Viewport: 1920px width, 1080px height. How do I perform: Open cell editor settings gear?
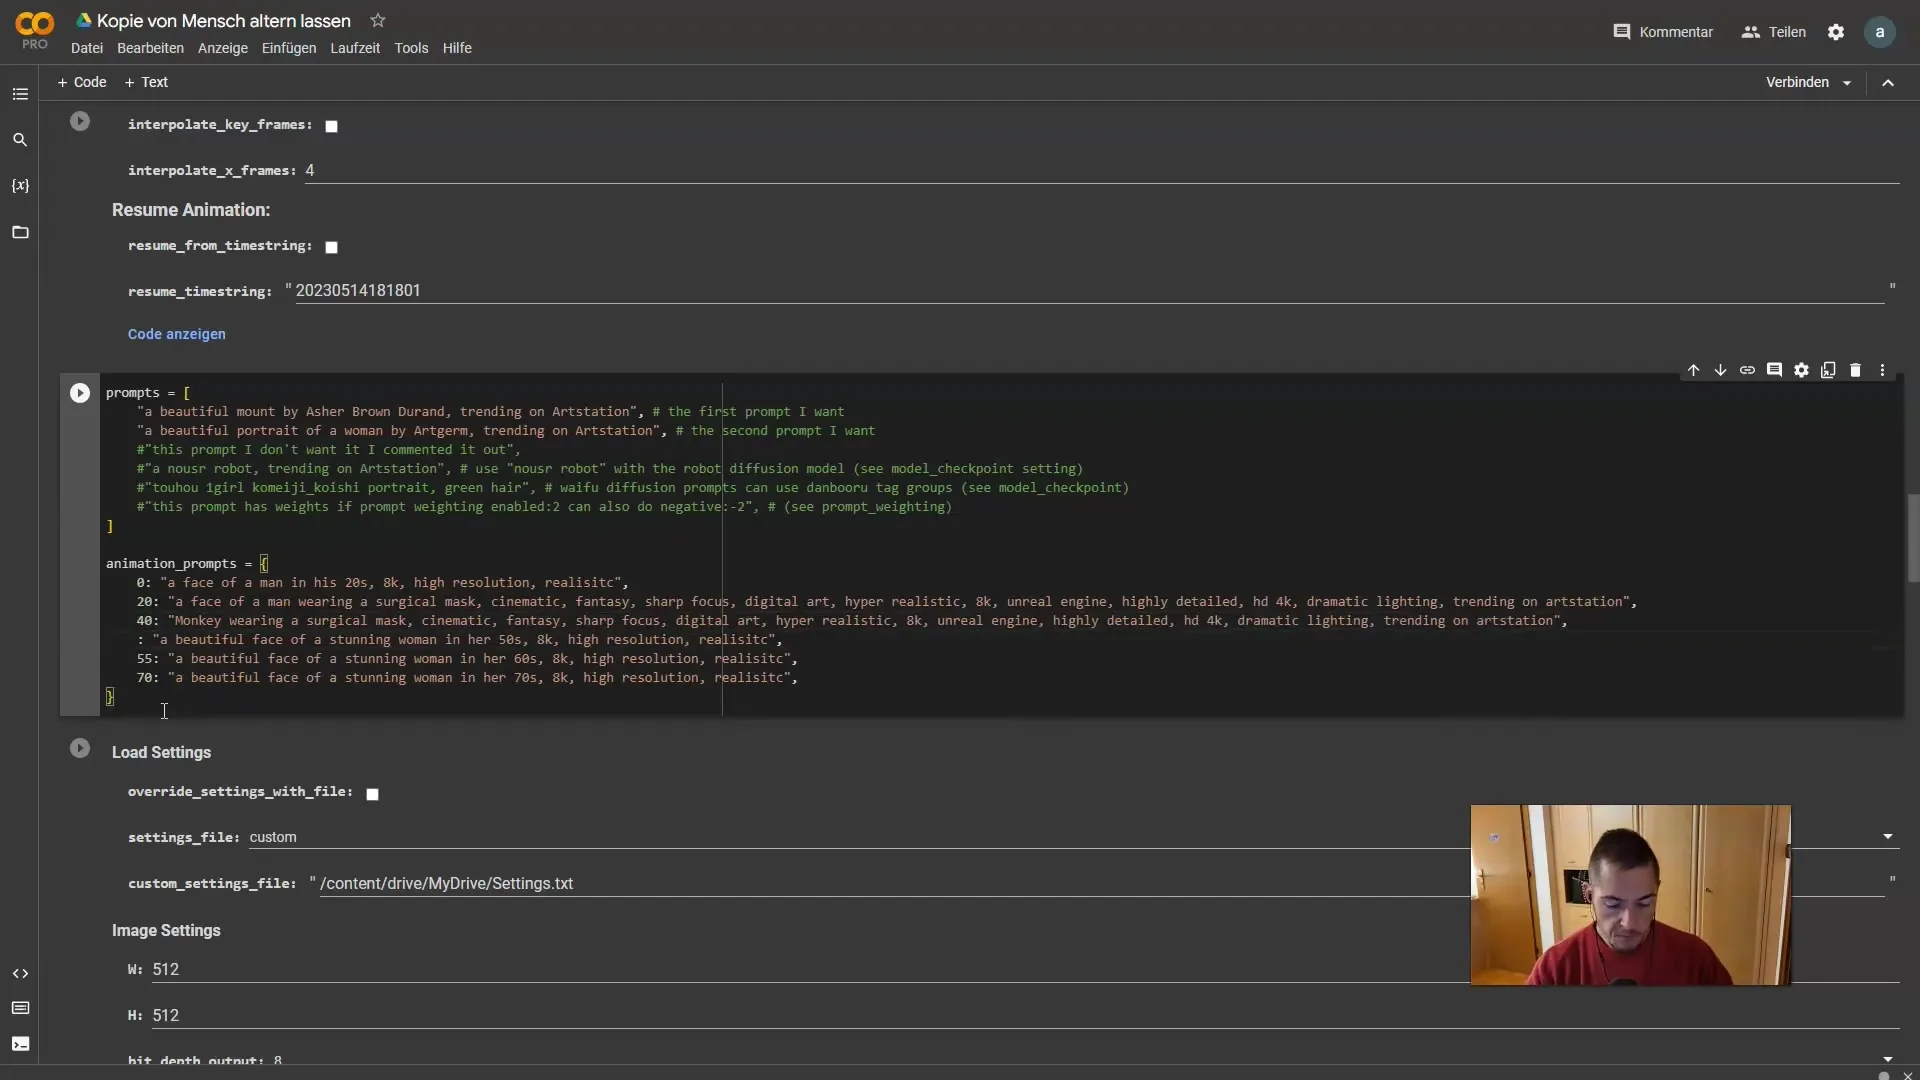[x=1801, y=370]
